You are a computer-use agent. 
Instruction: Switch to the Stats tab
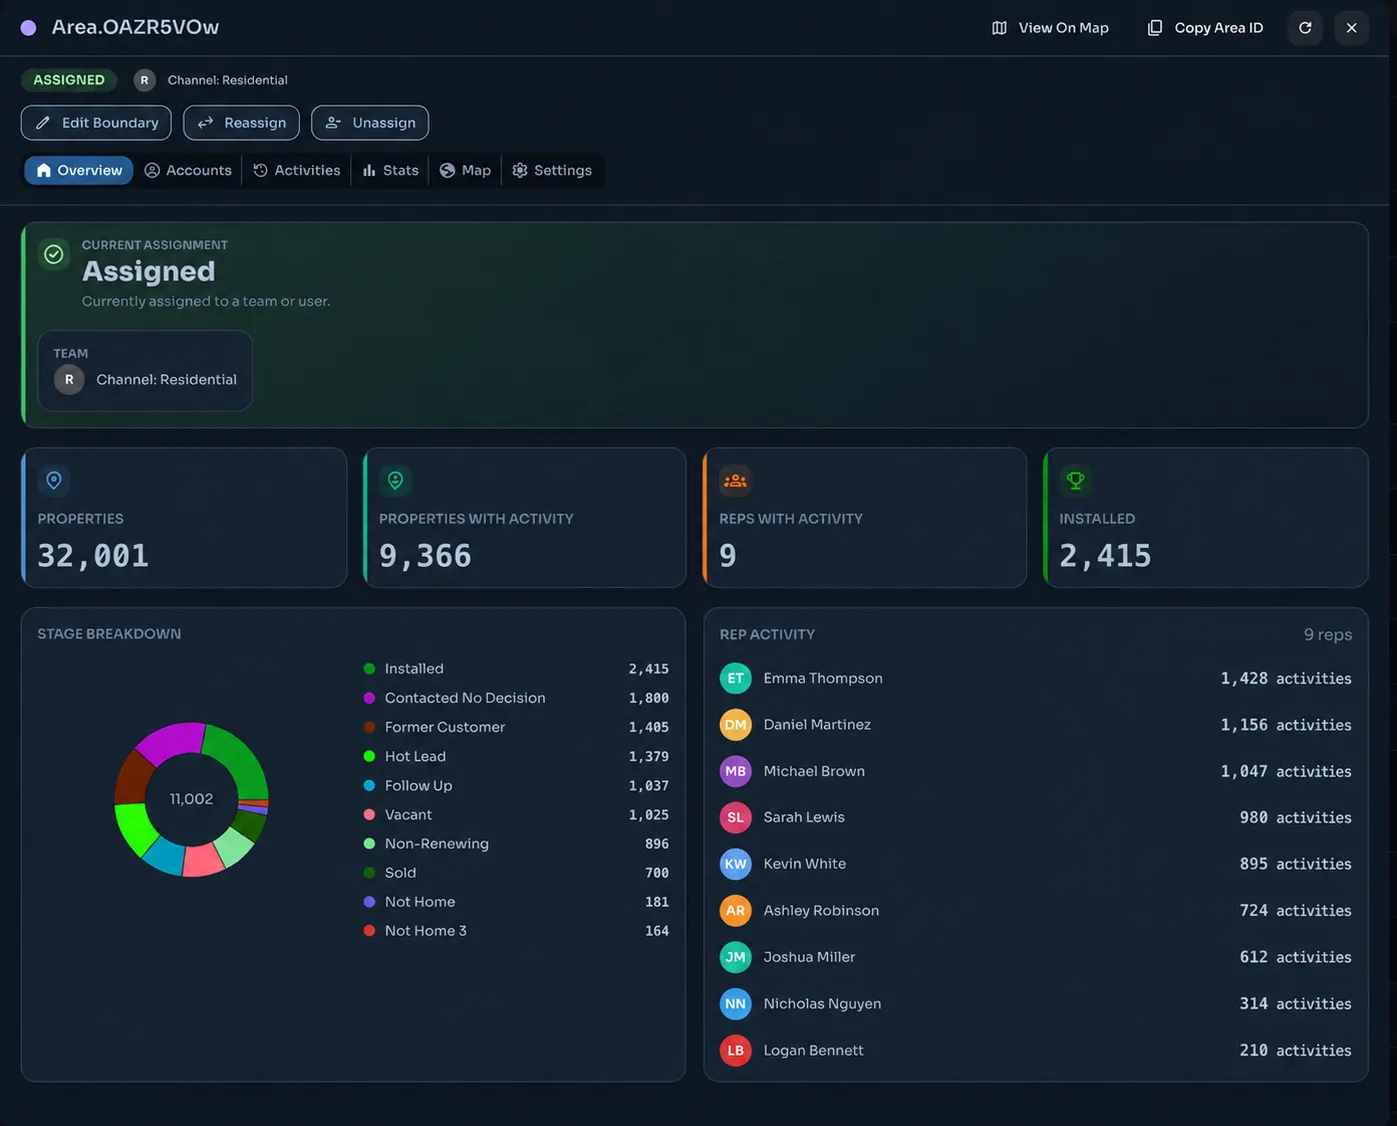[x=390, y=171]
